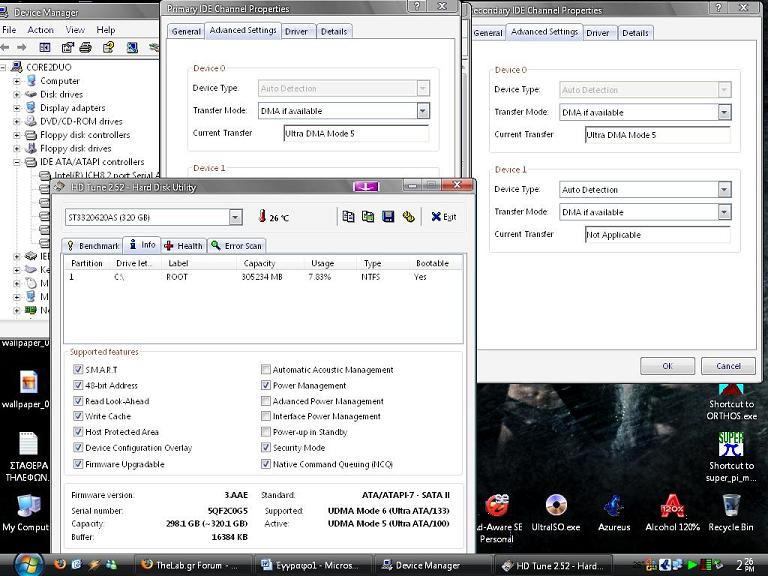The image size is (768, 576).
Task: Expand the DVD/CD-ROM drives tree node
Action: (17, 121)
